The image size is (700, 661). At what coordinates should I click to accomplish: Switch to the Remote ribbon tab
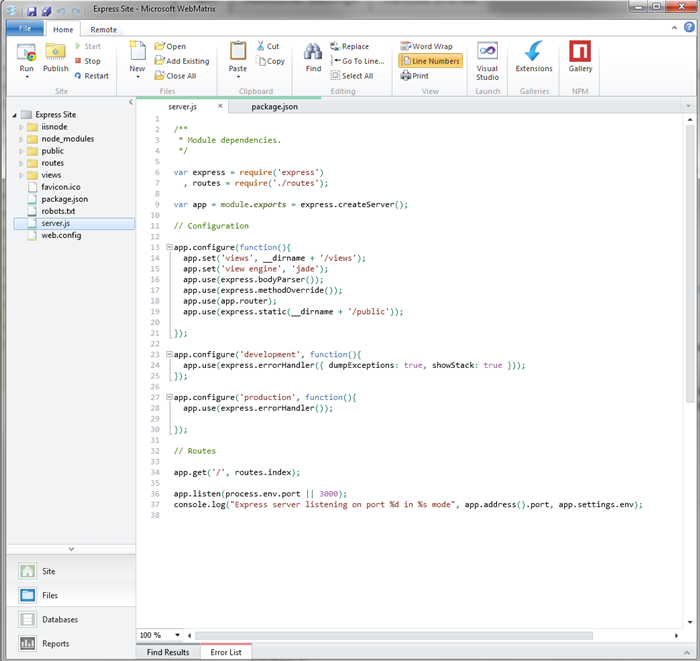[x=103, y=29]
